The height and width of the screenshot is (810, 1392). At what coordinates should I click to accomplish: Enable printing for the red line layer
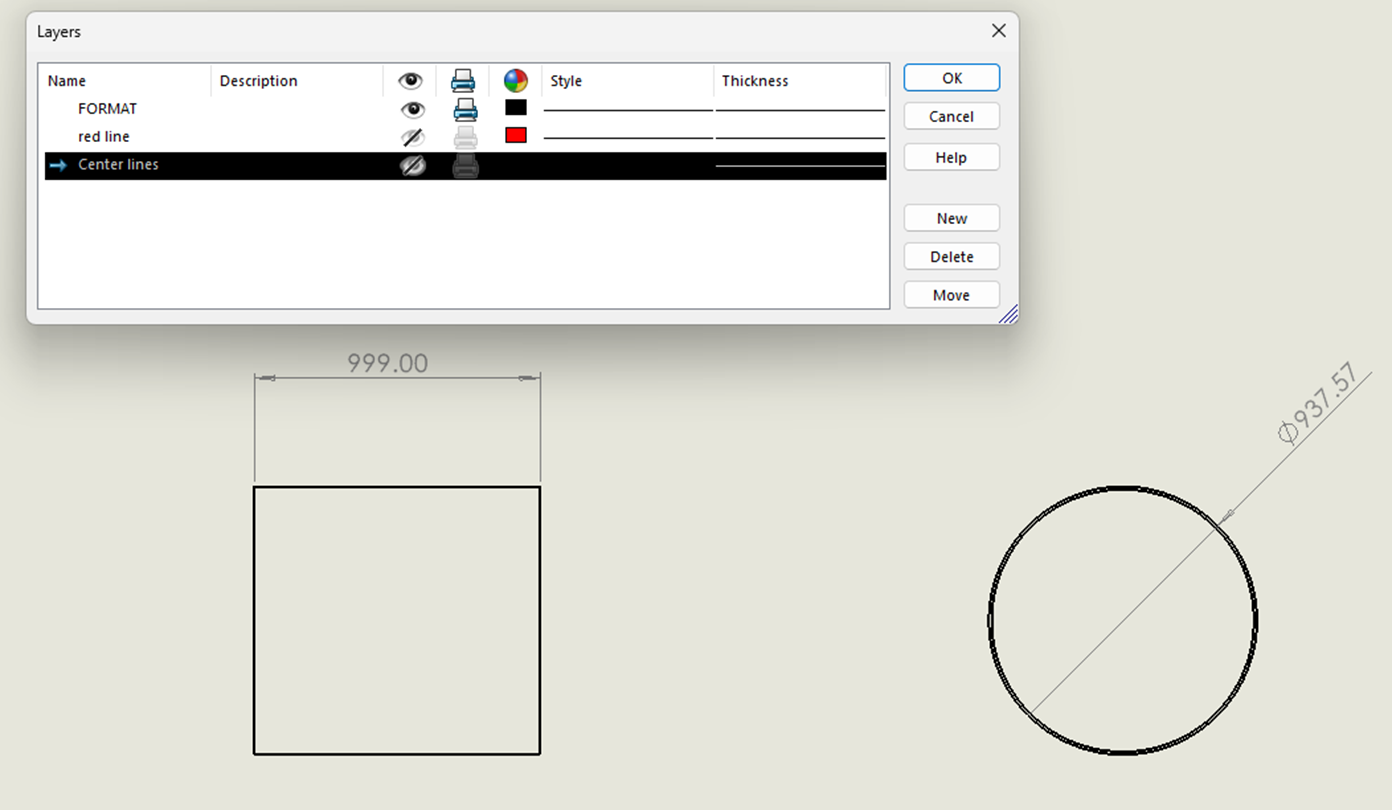coord(465,137)
